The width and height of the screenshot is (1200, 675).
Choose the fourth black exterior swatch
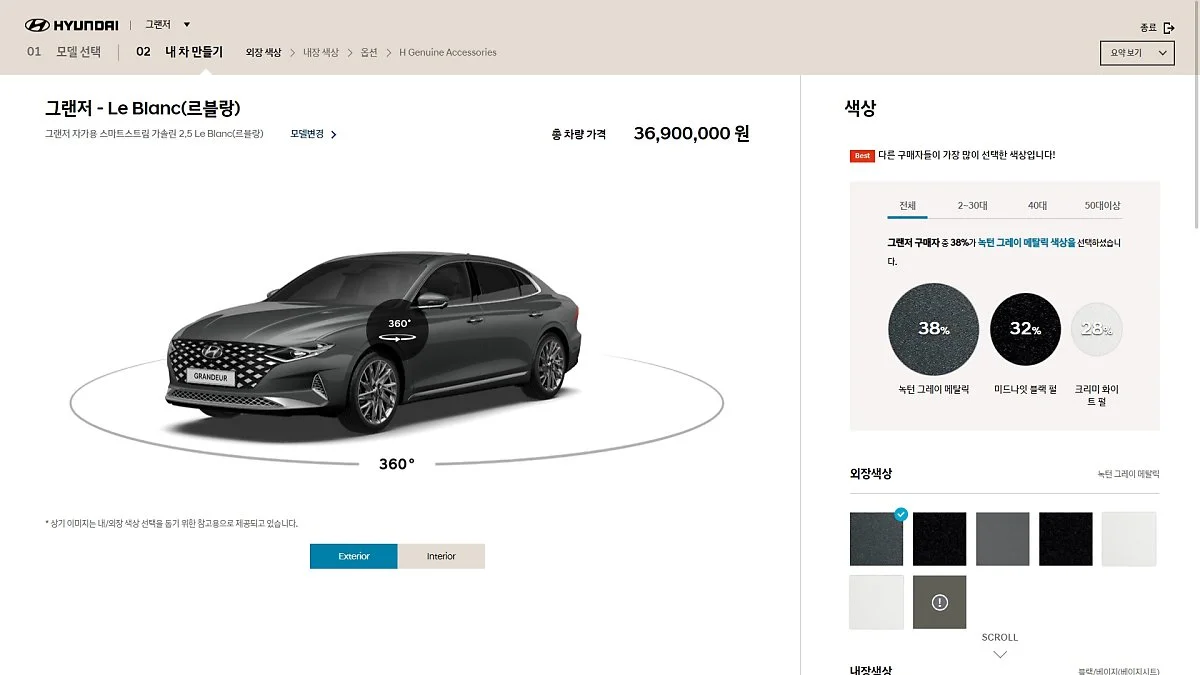[x=1065, y=539]
